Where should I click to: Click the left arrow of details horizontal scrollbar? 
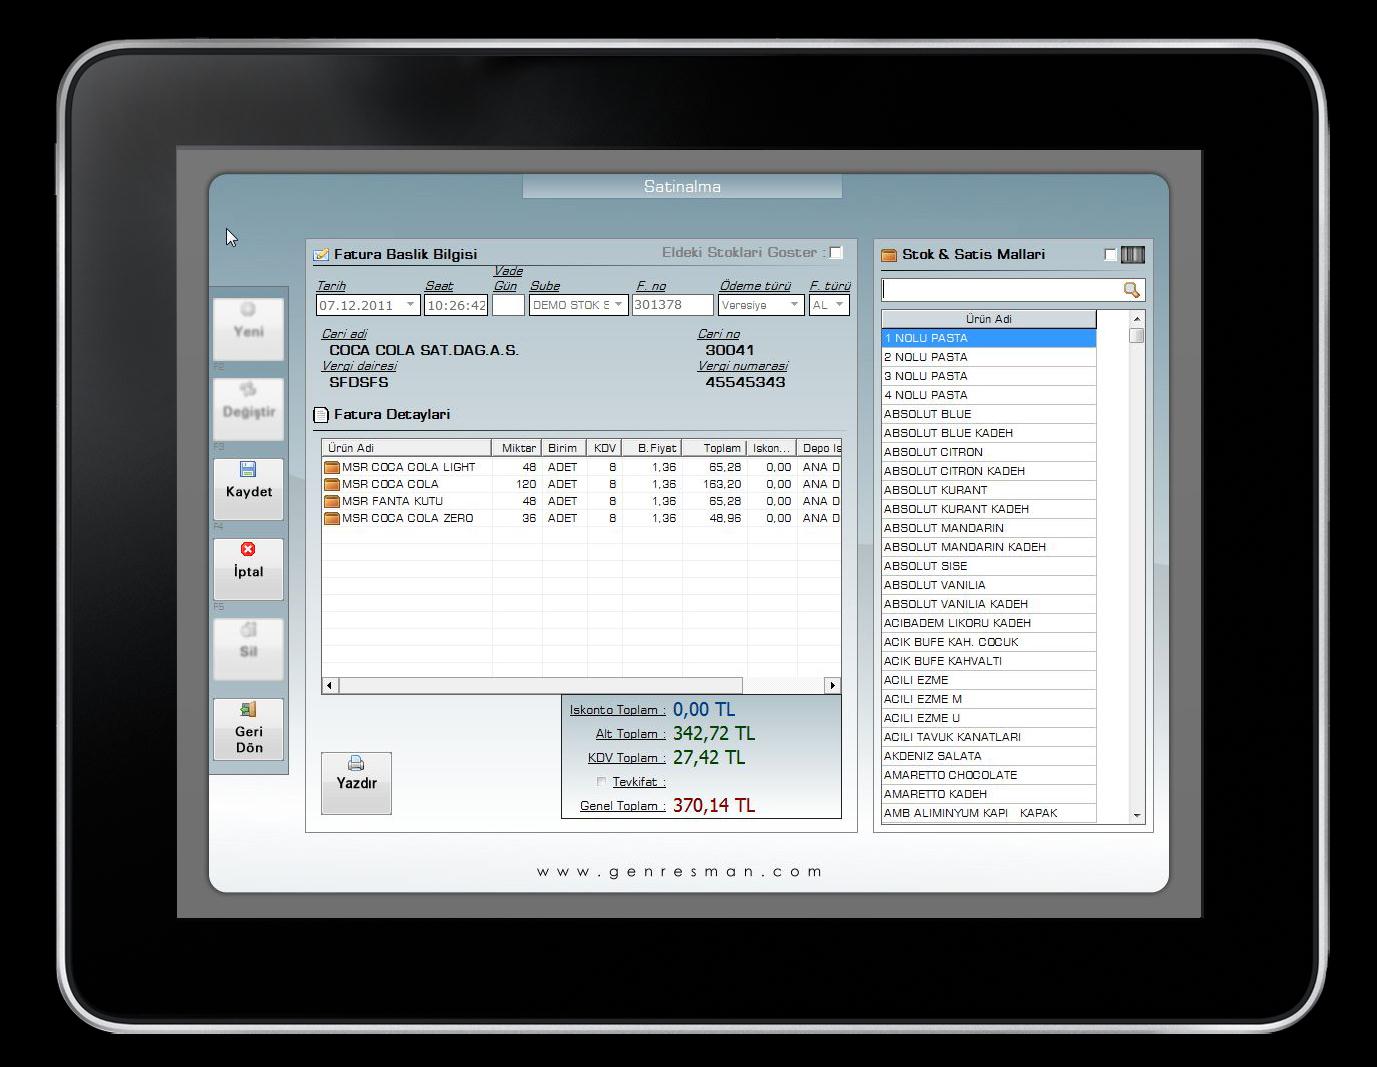tap(330, 685)
